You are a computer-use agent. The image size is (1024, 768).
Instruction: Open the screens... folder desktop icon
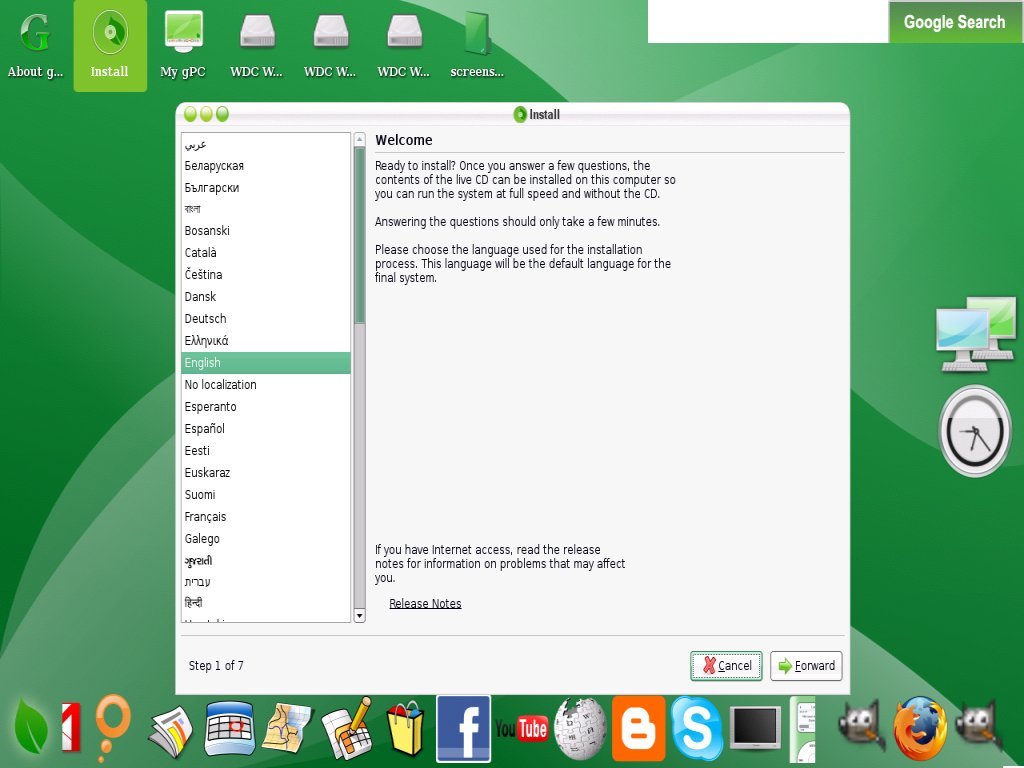[x=477, y=46]
